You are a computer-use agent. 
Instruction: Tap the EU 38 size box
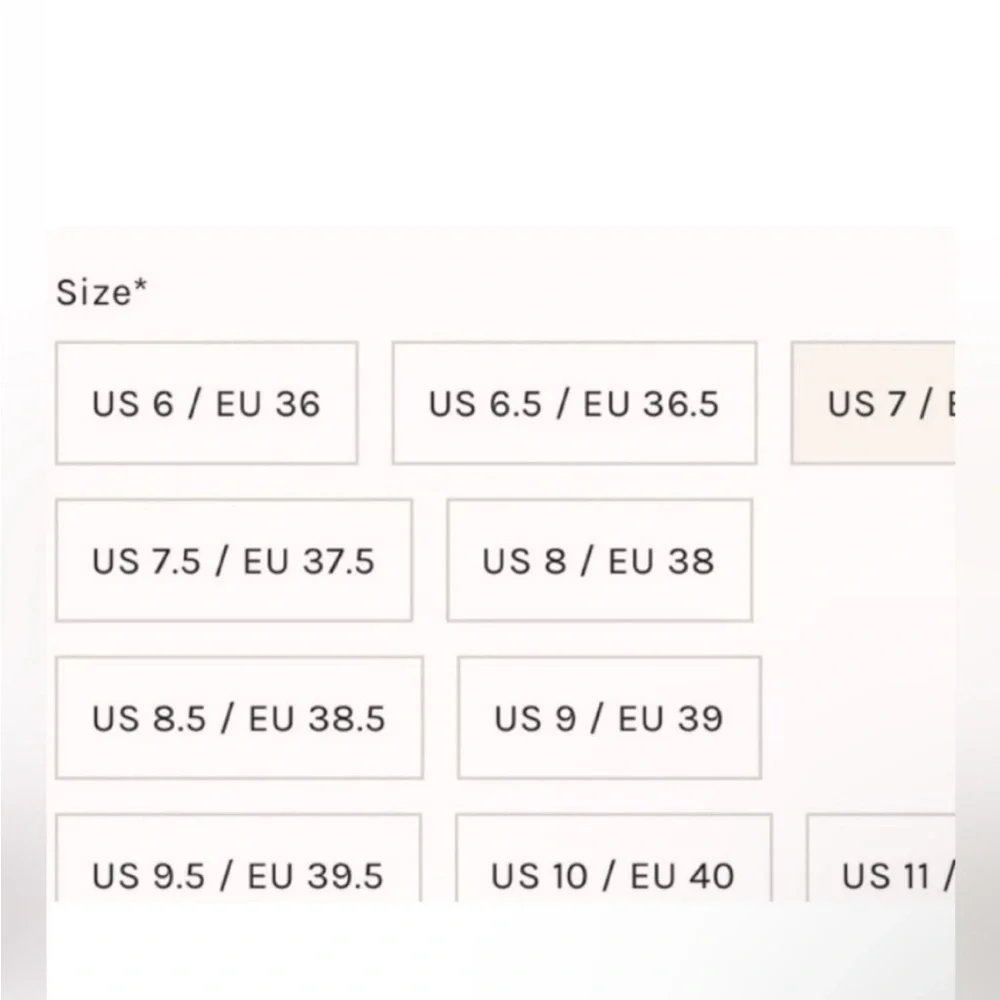[599, 561]
